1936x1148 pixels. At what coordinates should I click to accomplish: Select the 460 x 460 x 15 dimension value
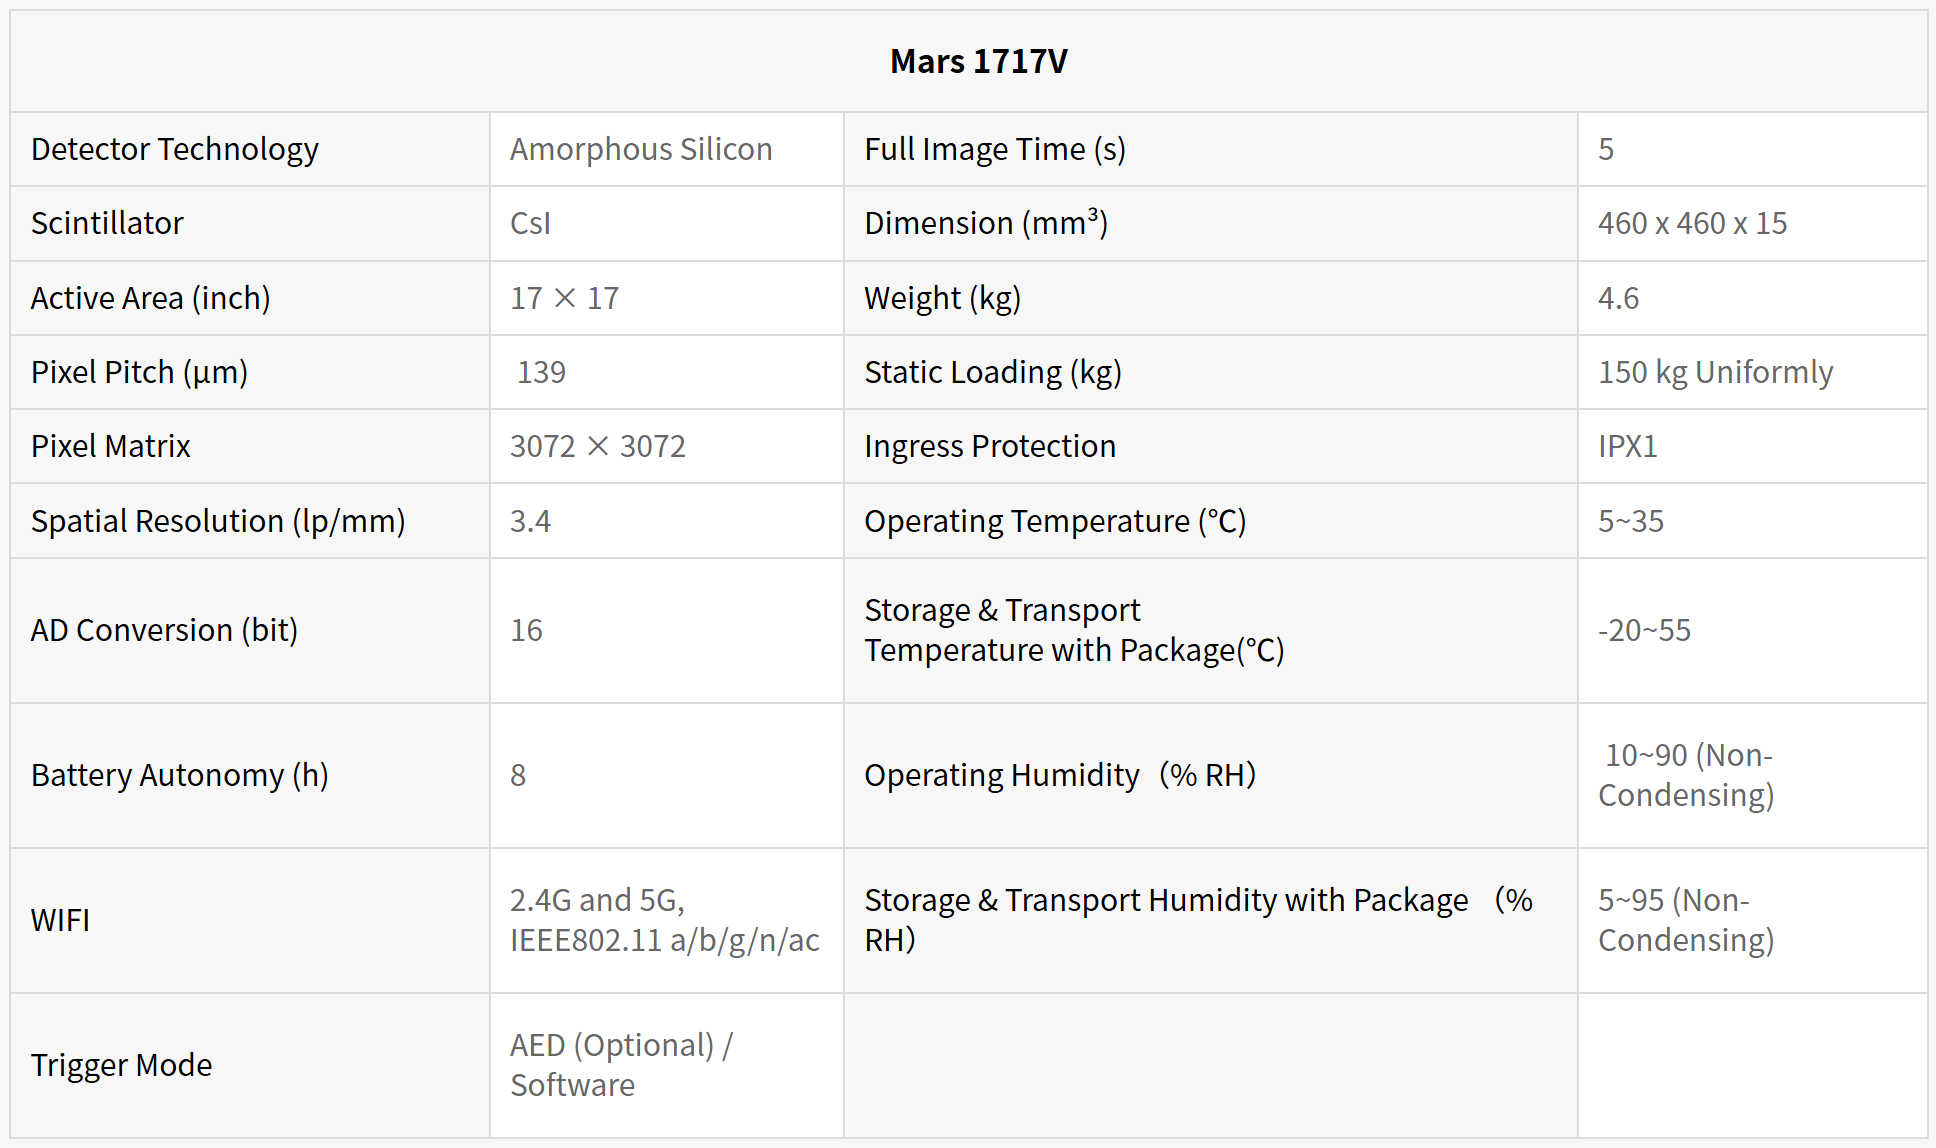pos(1692,223)
